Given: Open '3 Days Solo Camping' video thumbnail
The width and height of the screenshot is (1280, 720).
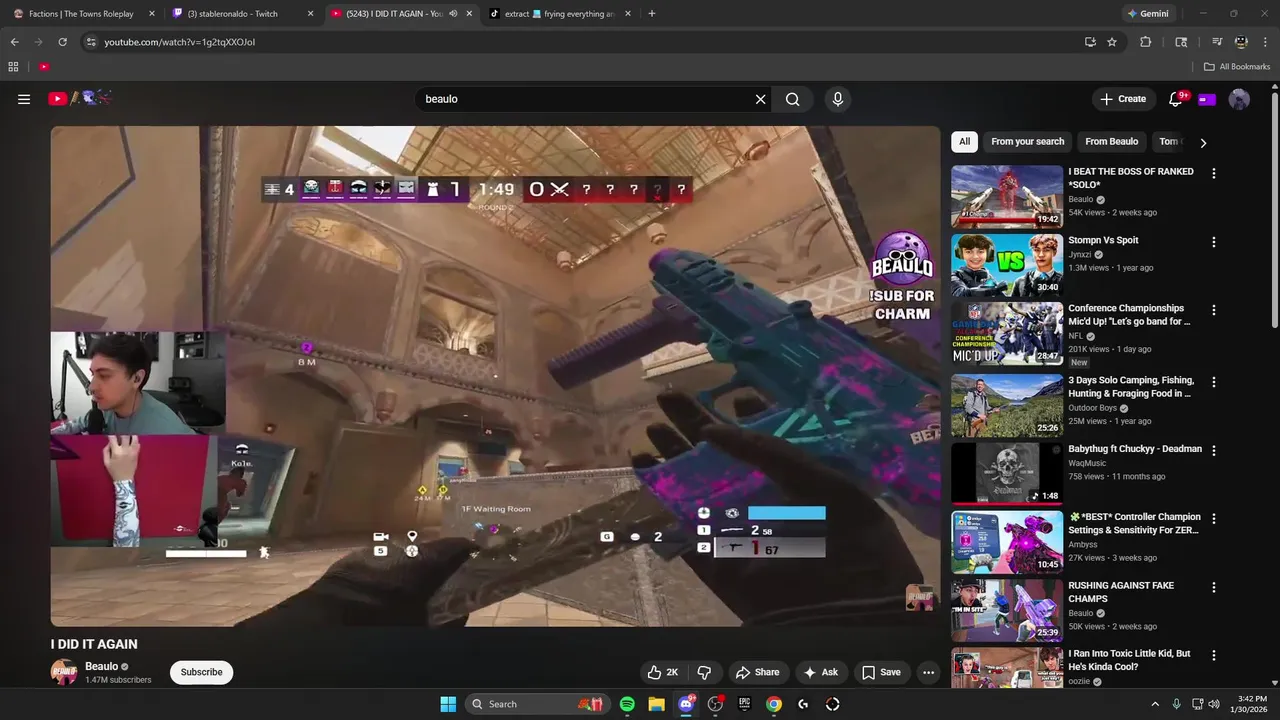Looking at the screenshot, I should [x=1007, y=406].
